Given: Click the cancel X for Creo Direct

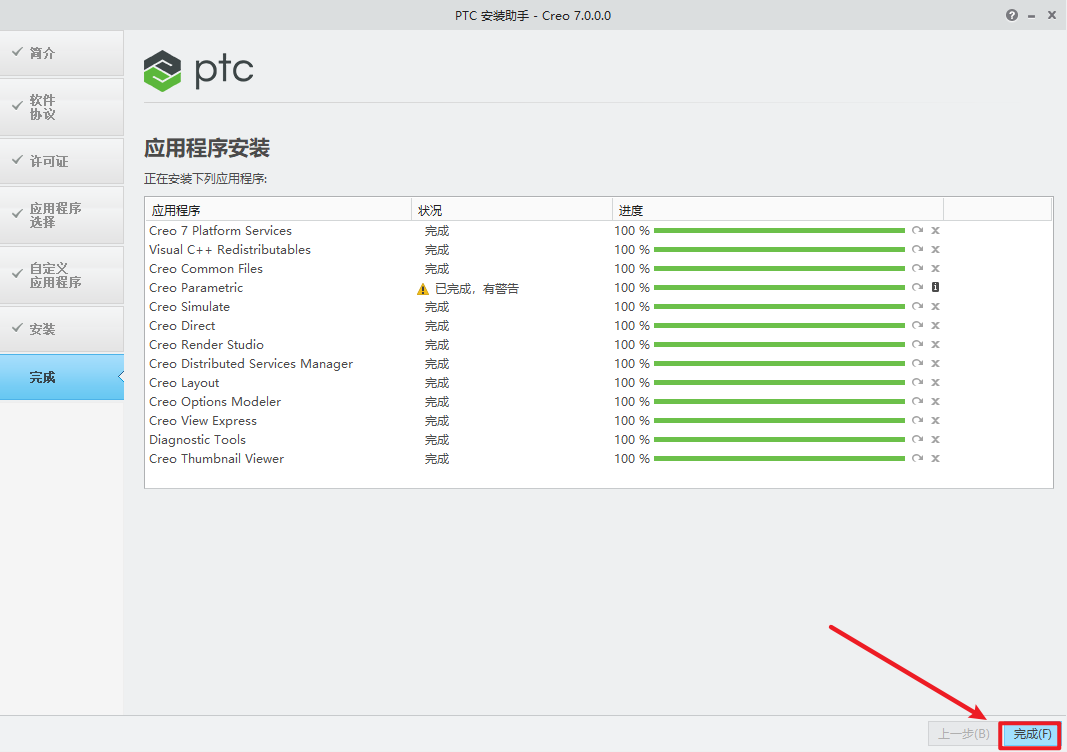Looking at the screenshot, I should (x=935, y=326).
